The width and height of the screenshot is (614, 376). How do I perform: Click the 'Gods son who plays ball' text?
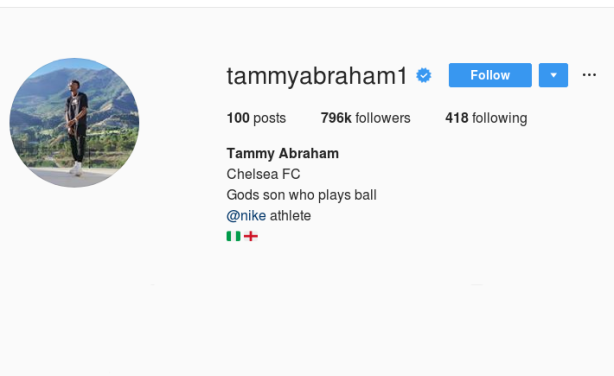[302, 195]
